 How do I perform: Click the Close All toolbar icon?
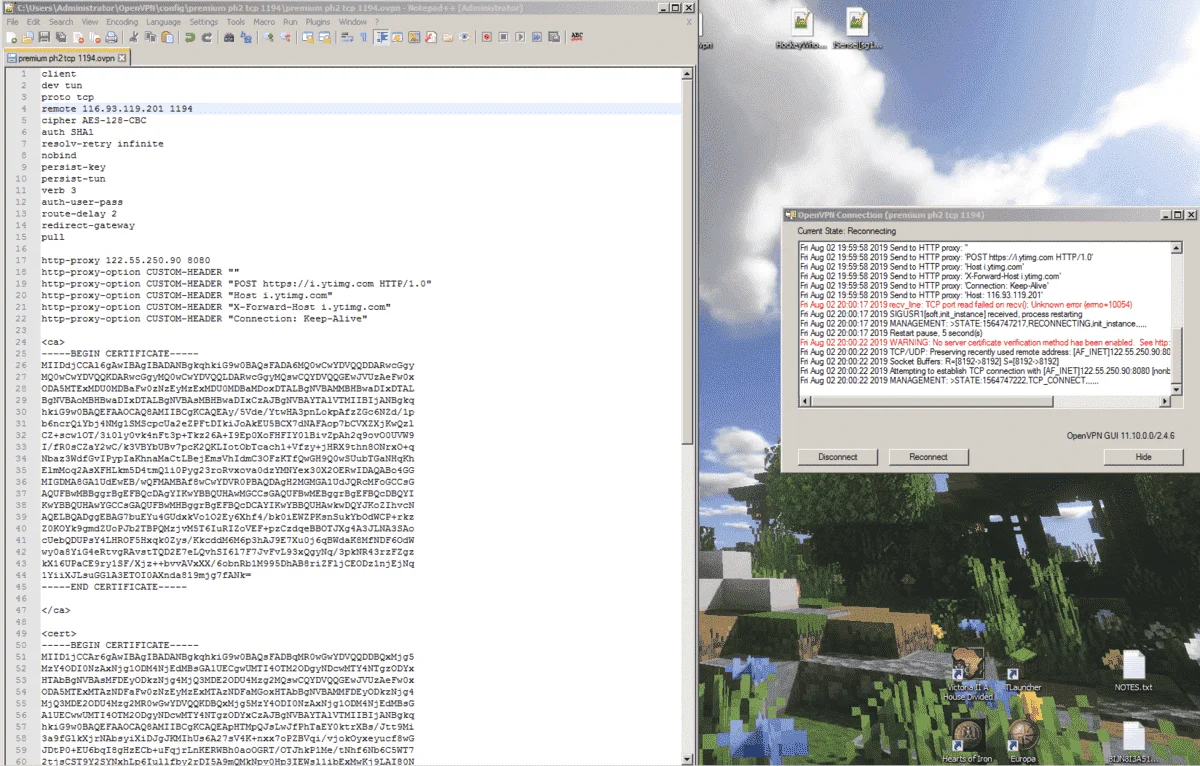point(95,37)
